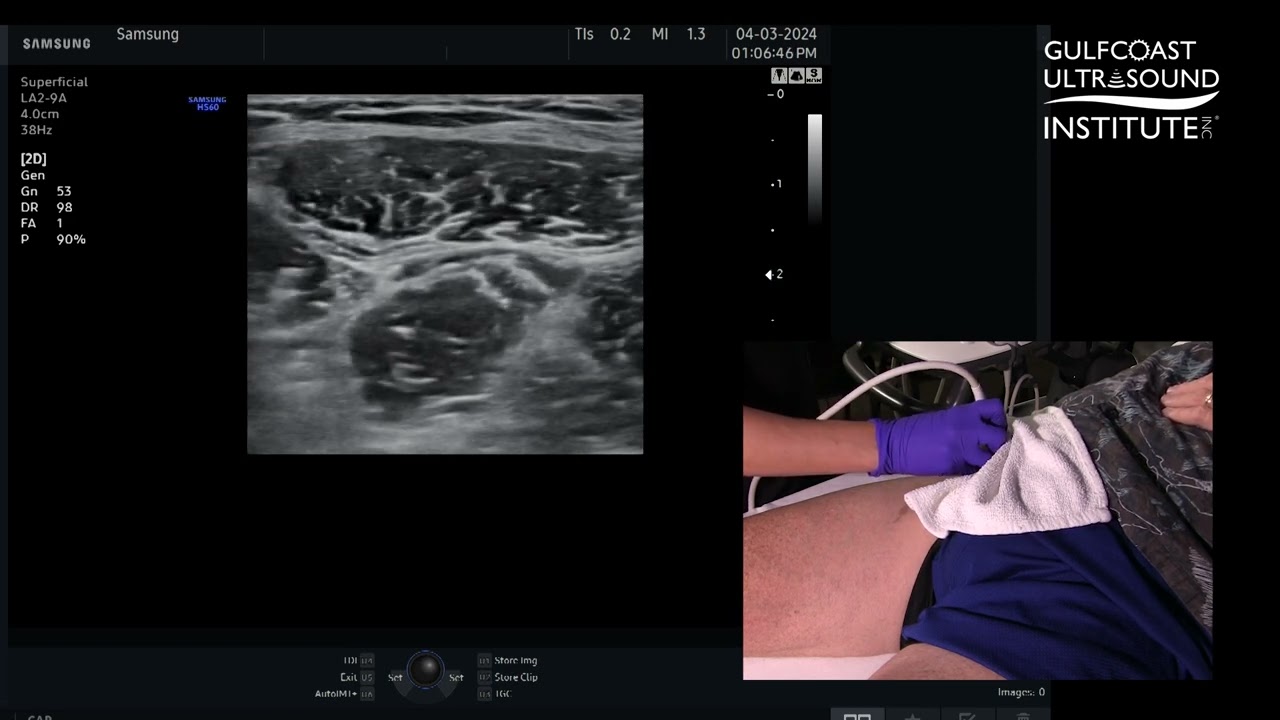Click the depth scale 1 marker
1280x720 pixels.
(776, 184)
